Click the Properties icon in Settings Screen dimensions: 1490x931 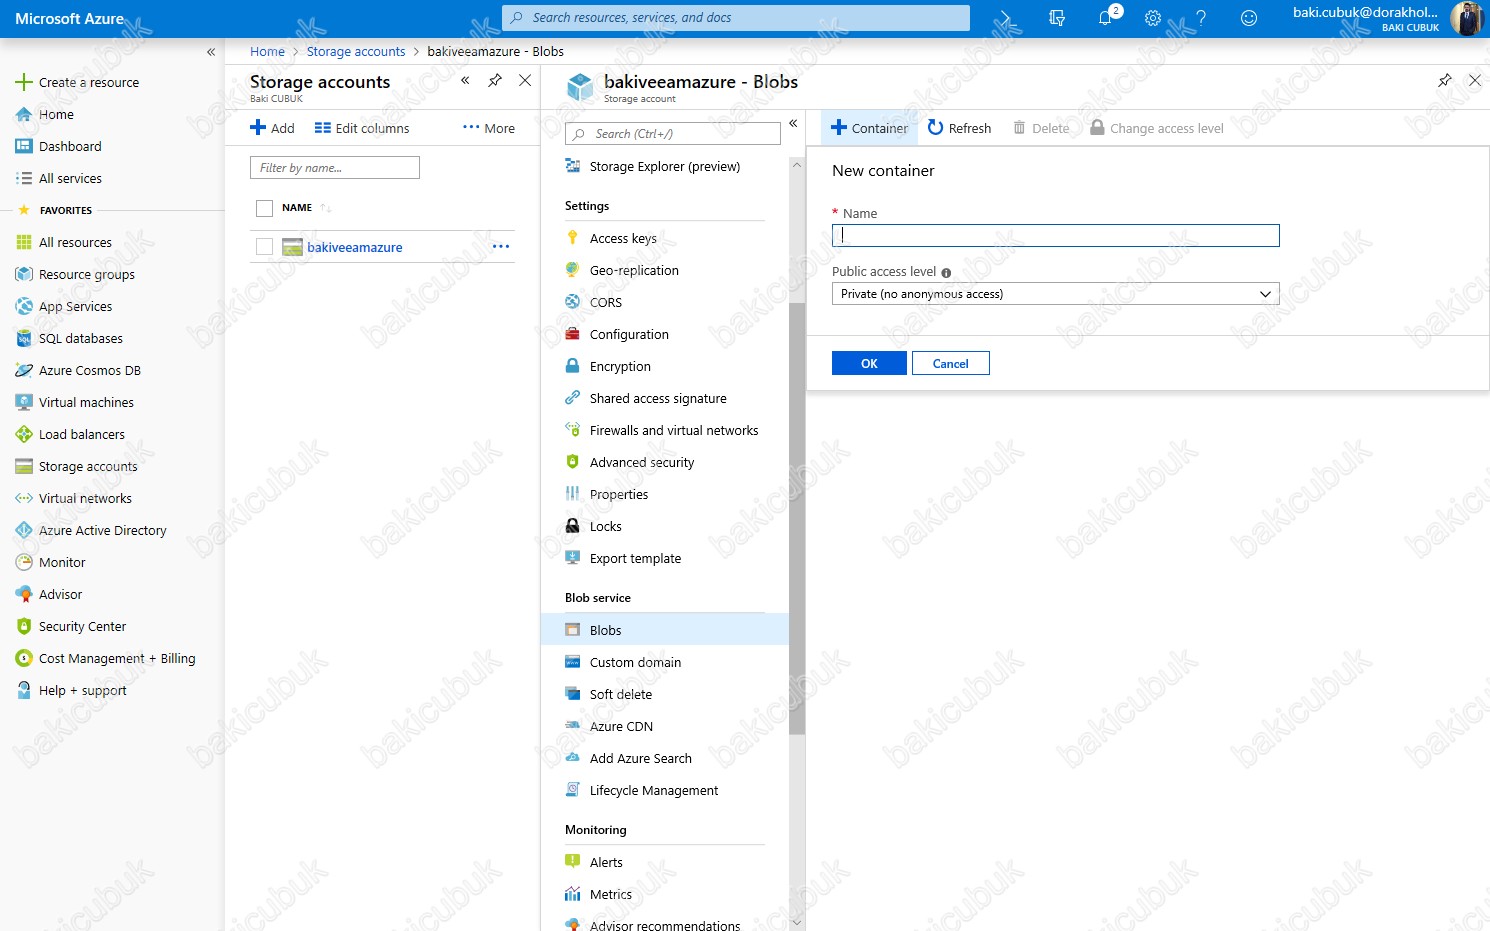click(x=572, y=494)
